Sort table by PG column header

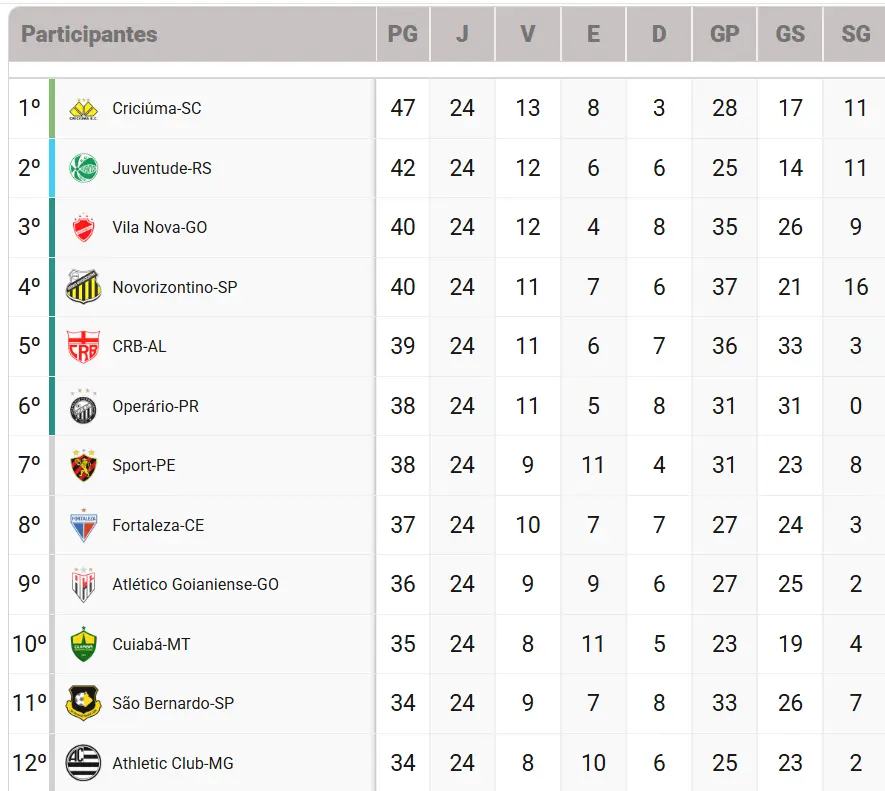(x=402, y=34)
